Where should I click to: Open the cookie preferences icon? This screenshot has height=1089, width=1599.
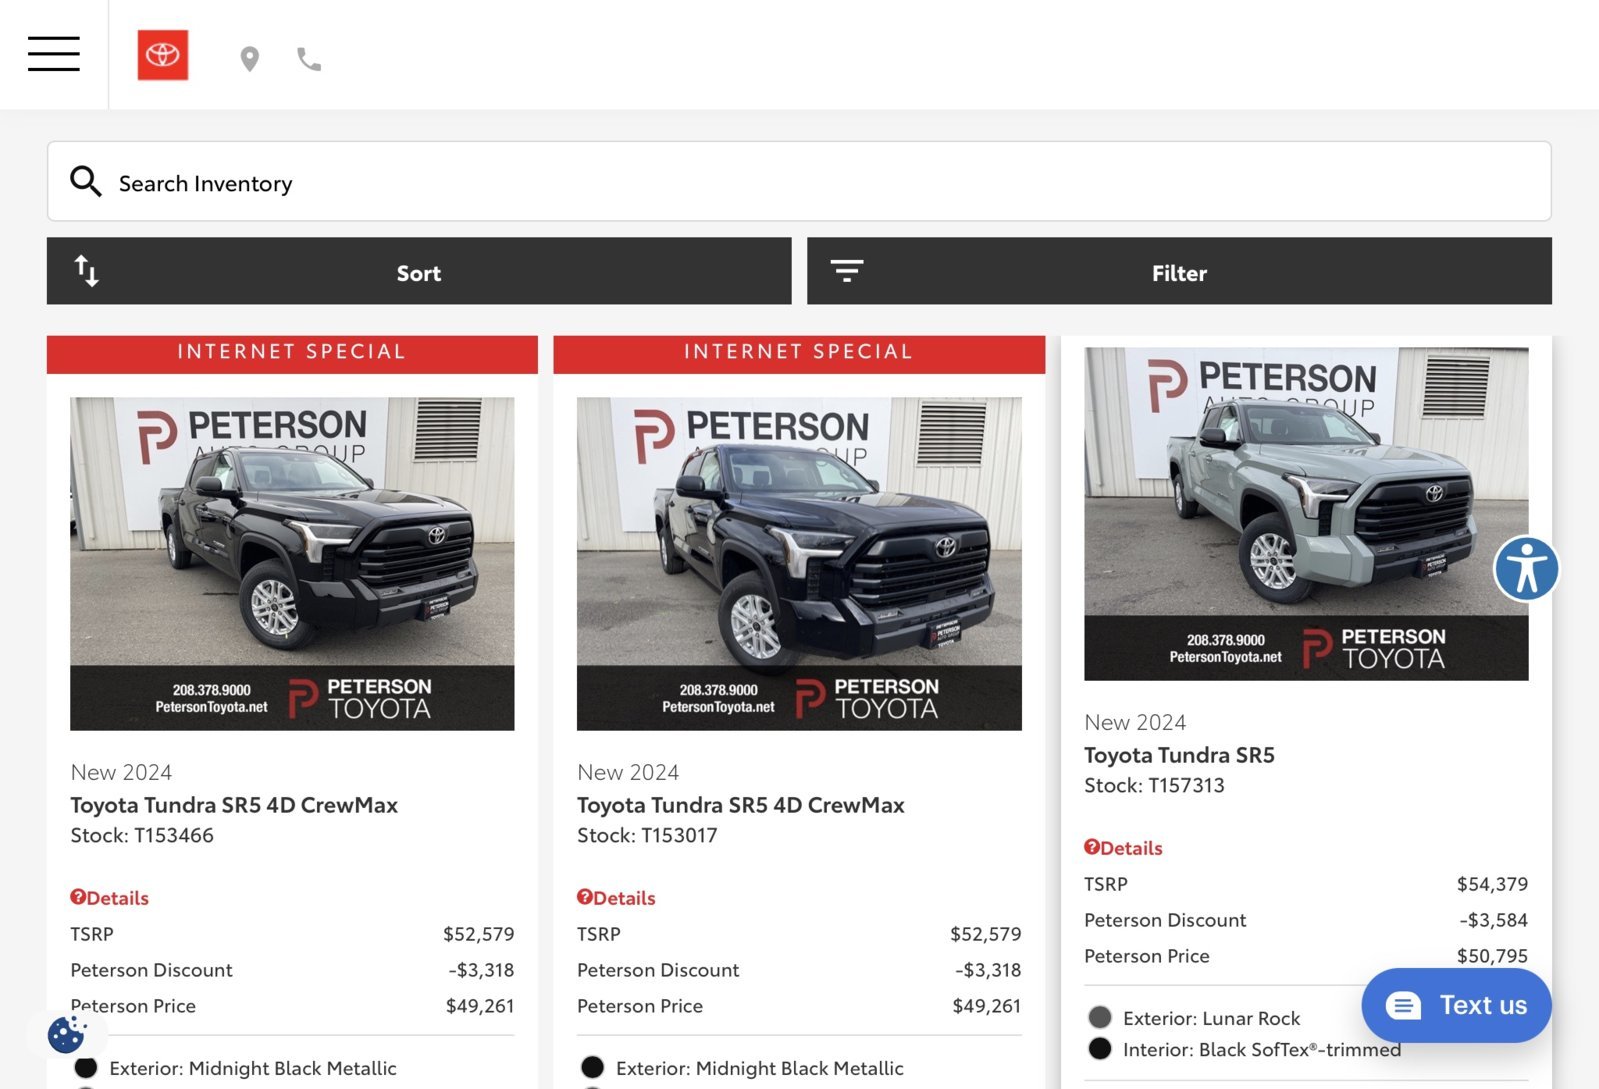pyautogui.click(x=67, y=1034)
